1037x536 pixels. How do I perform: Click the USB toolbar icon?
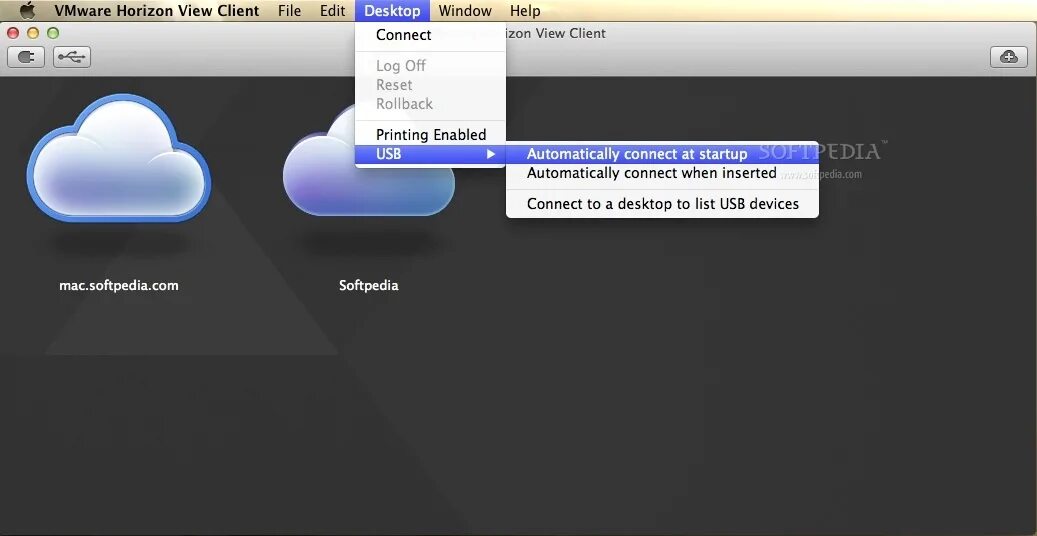71,58
